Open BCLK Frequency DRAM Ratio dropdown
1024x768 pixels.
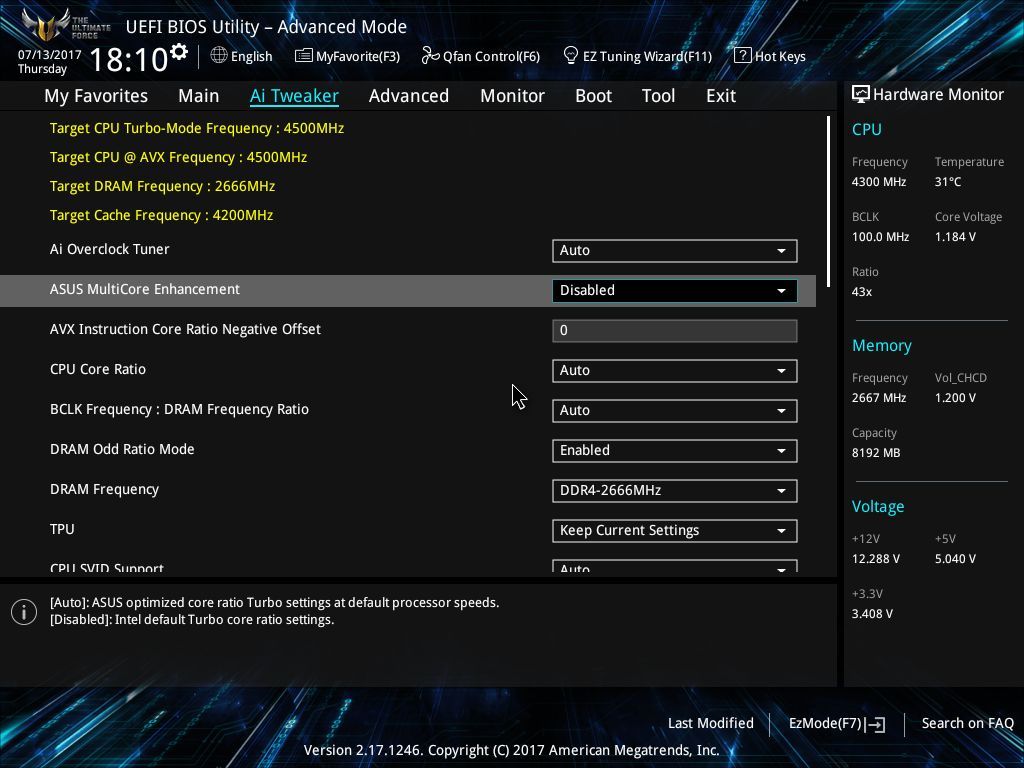(675, 411)
